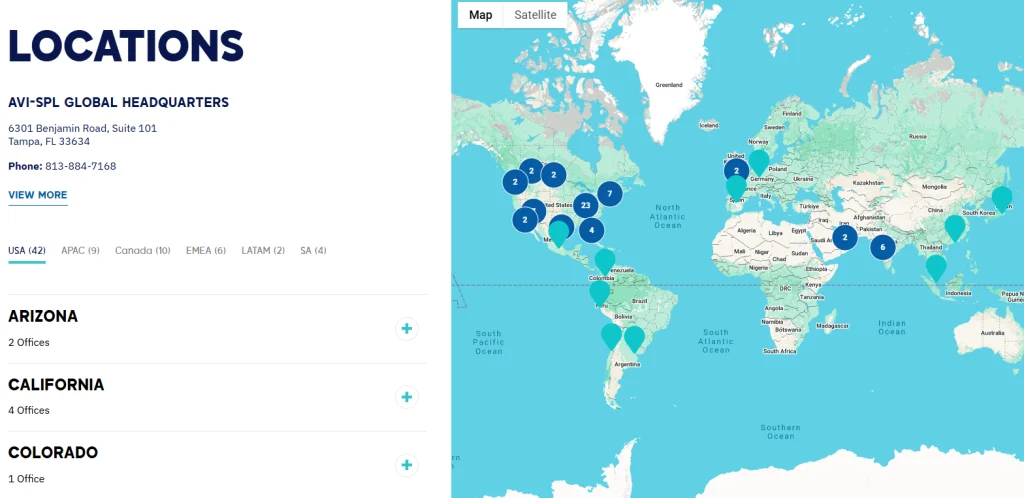
Task: Open the 2-location cluster near Saudi Arabia
Action: click(x=845, y=238)
